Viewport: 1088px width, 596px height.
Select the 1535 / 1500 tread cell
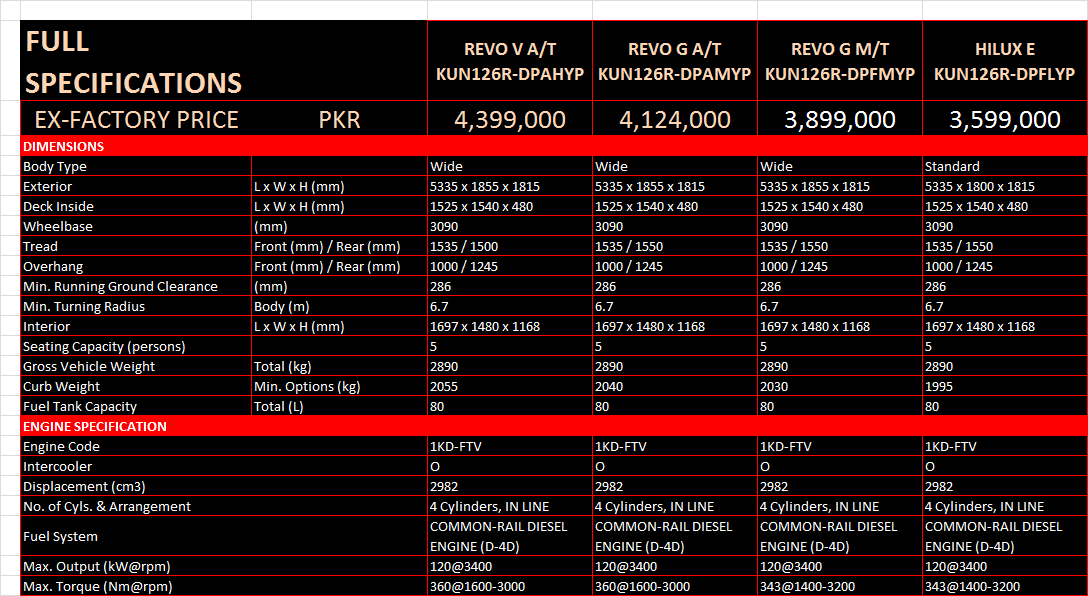click(x=510, y=246)
